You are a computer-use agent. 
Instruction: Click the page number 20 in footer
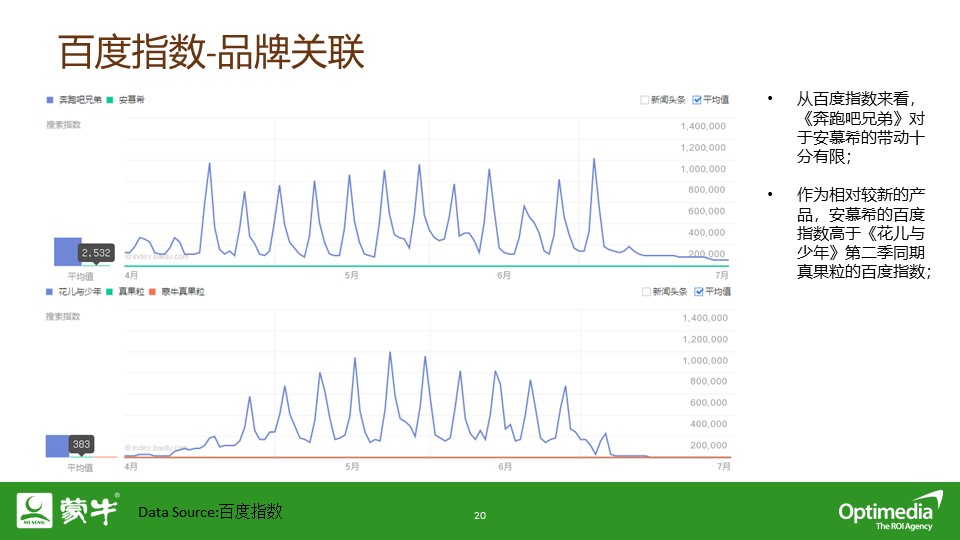(x=480, y=516)
